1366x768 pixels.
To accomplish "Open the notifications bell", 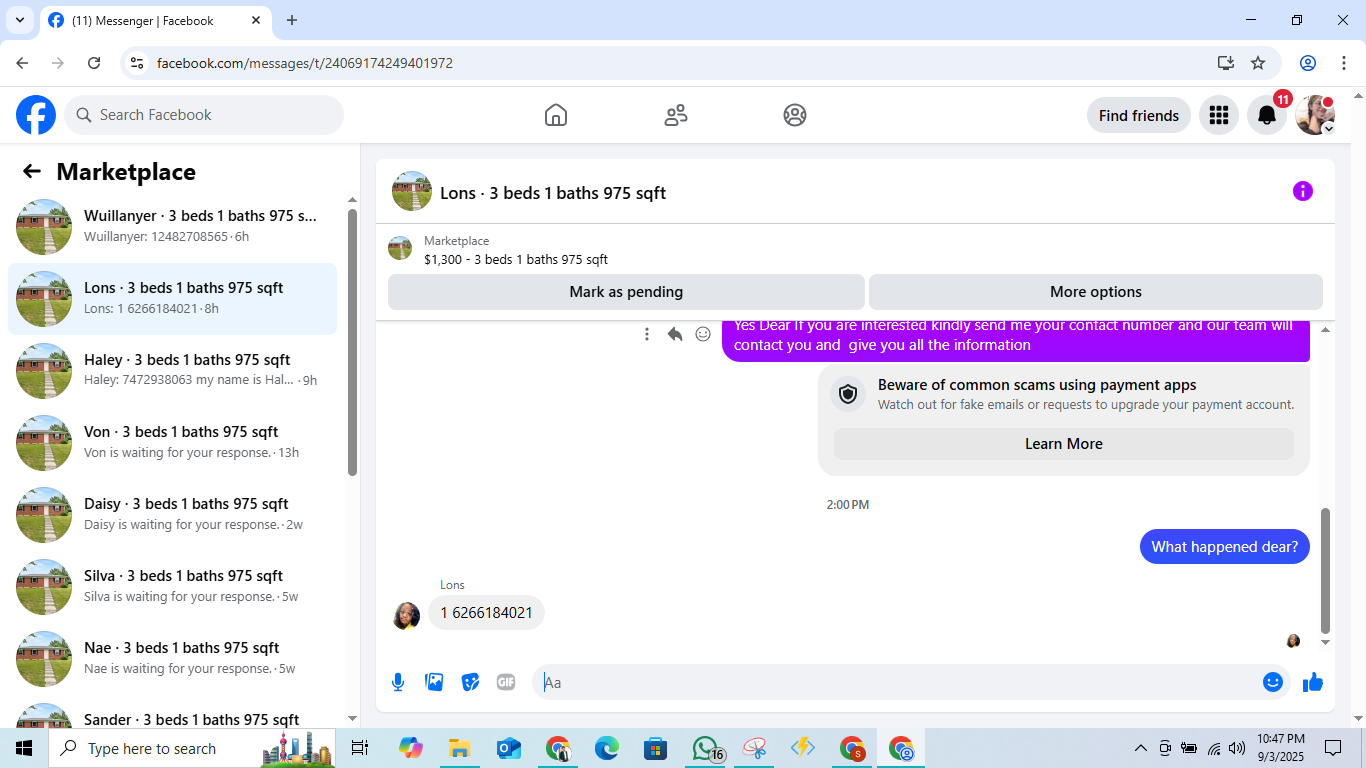I will [1267, 115].
